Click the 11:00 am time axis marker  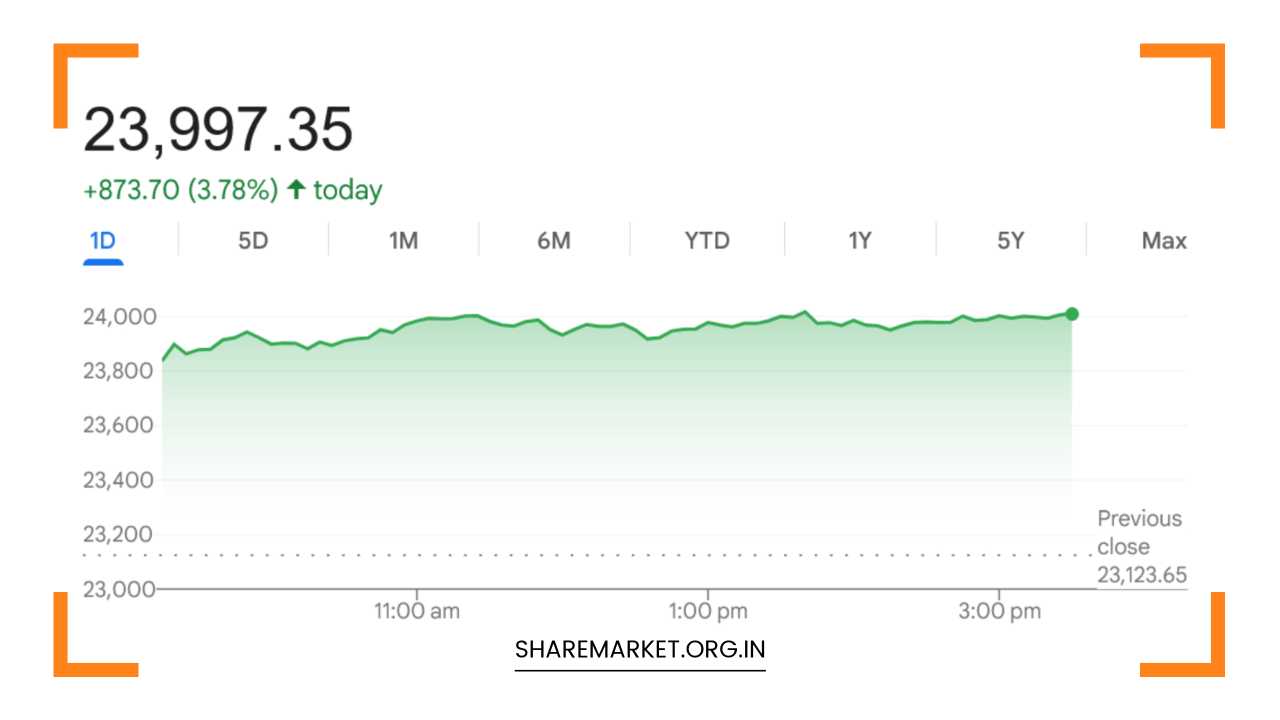417,611
